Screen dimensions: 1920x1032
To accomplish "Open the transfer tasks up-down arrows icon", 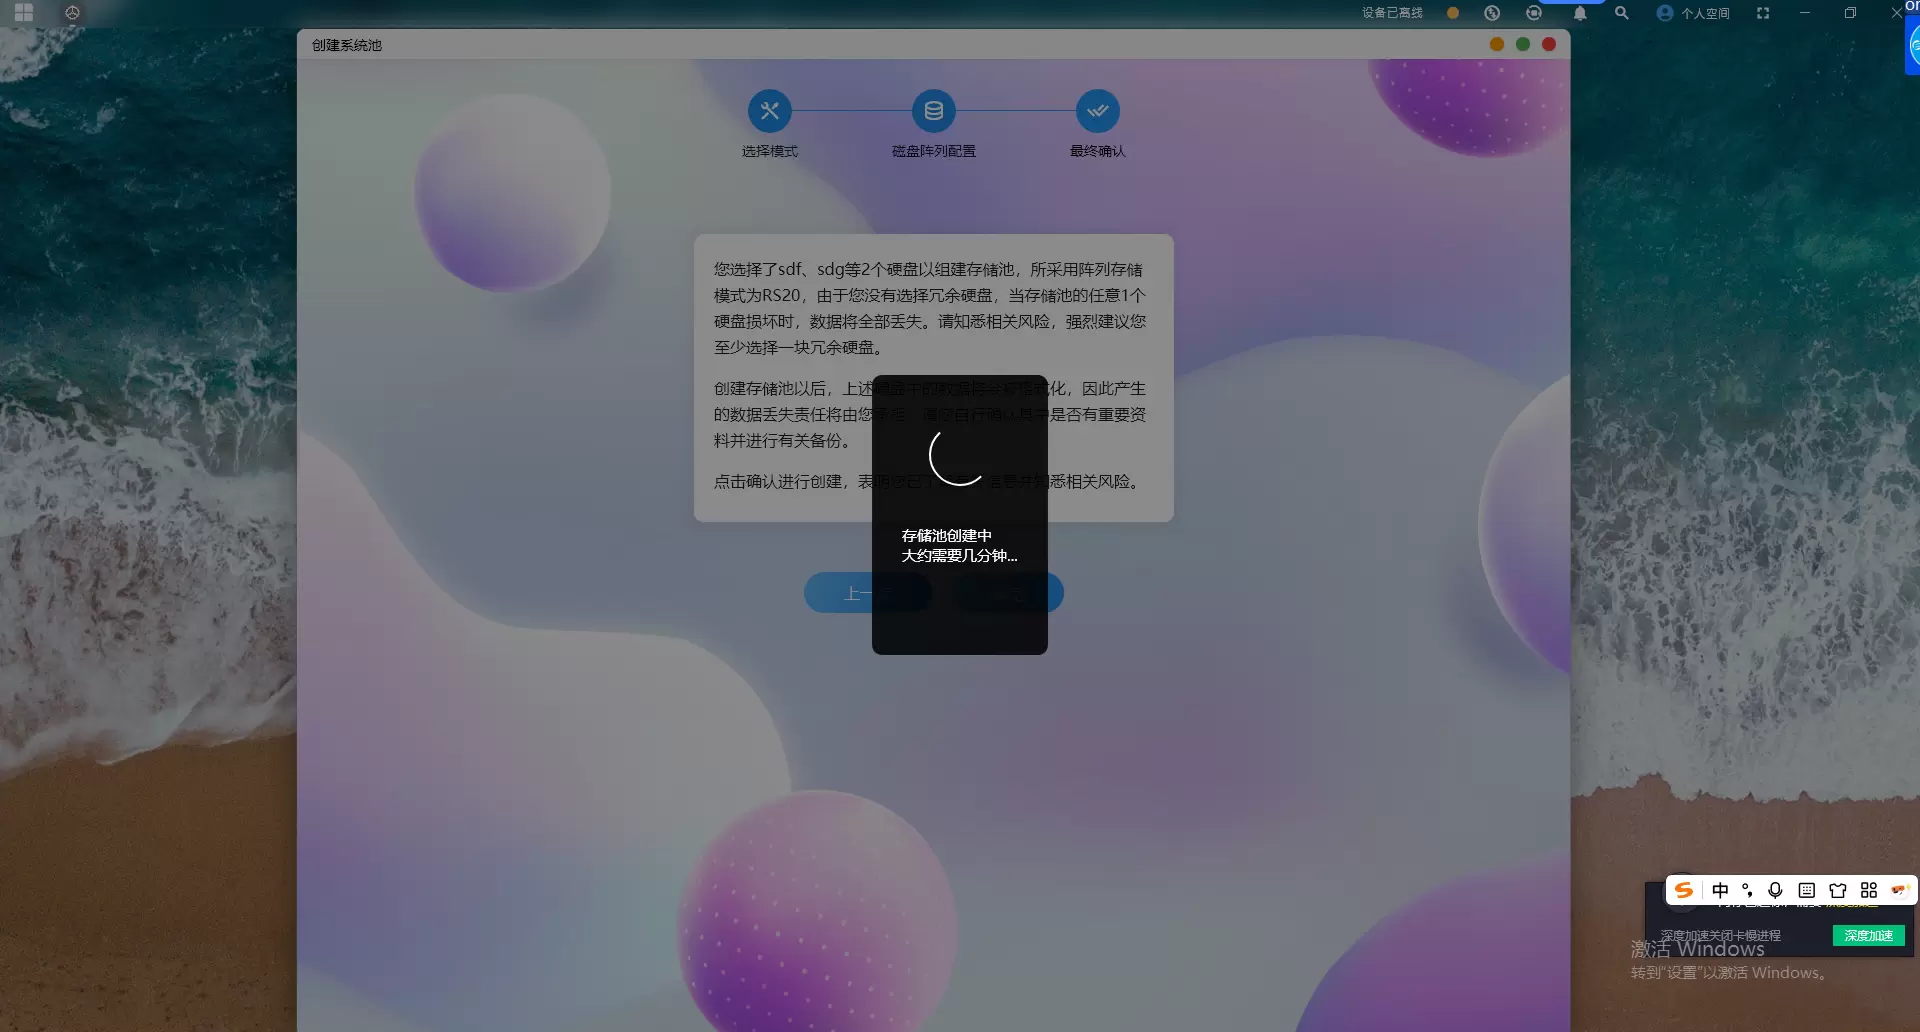I will pyautogui.click(x=1492, y=13).
